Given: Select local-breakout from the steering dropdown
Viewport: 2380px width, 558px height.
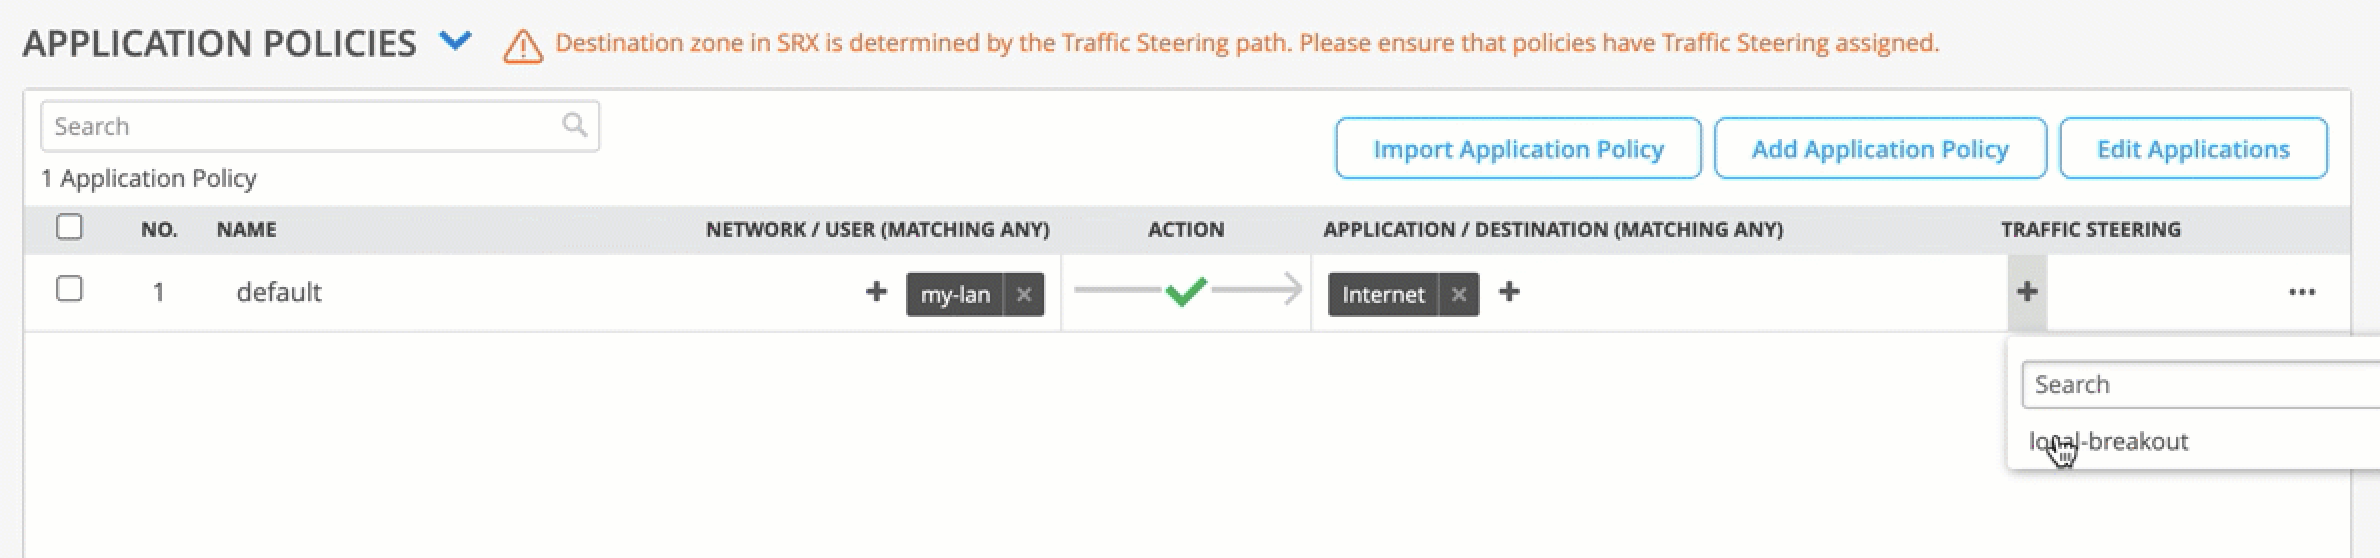Looking at the screenshot, I should click(2110, 442).
